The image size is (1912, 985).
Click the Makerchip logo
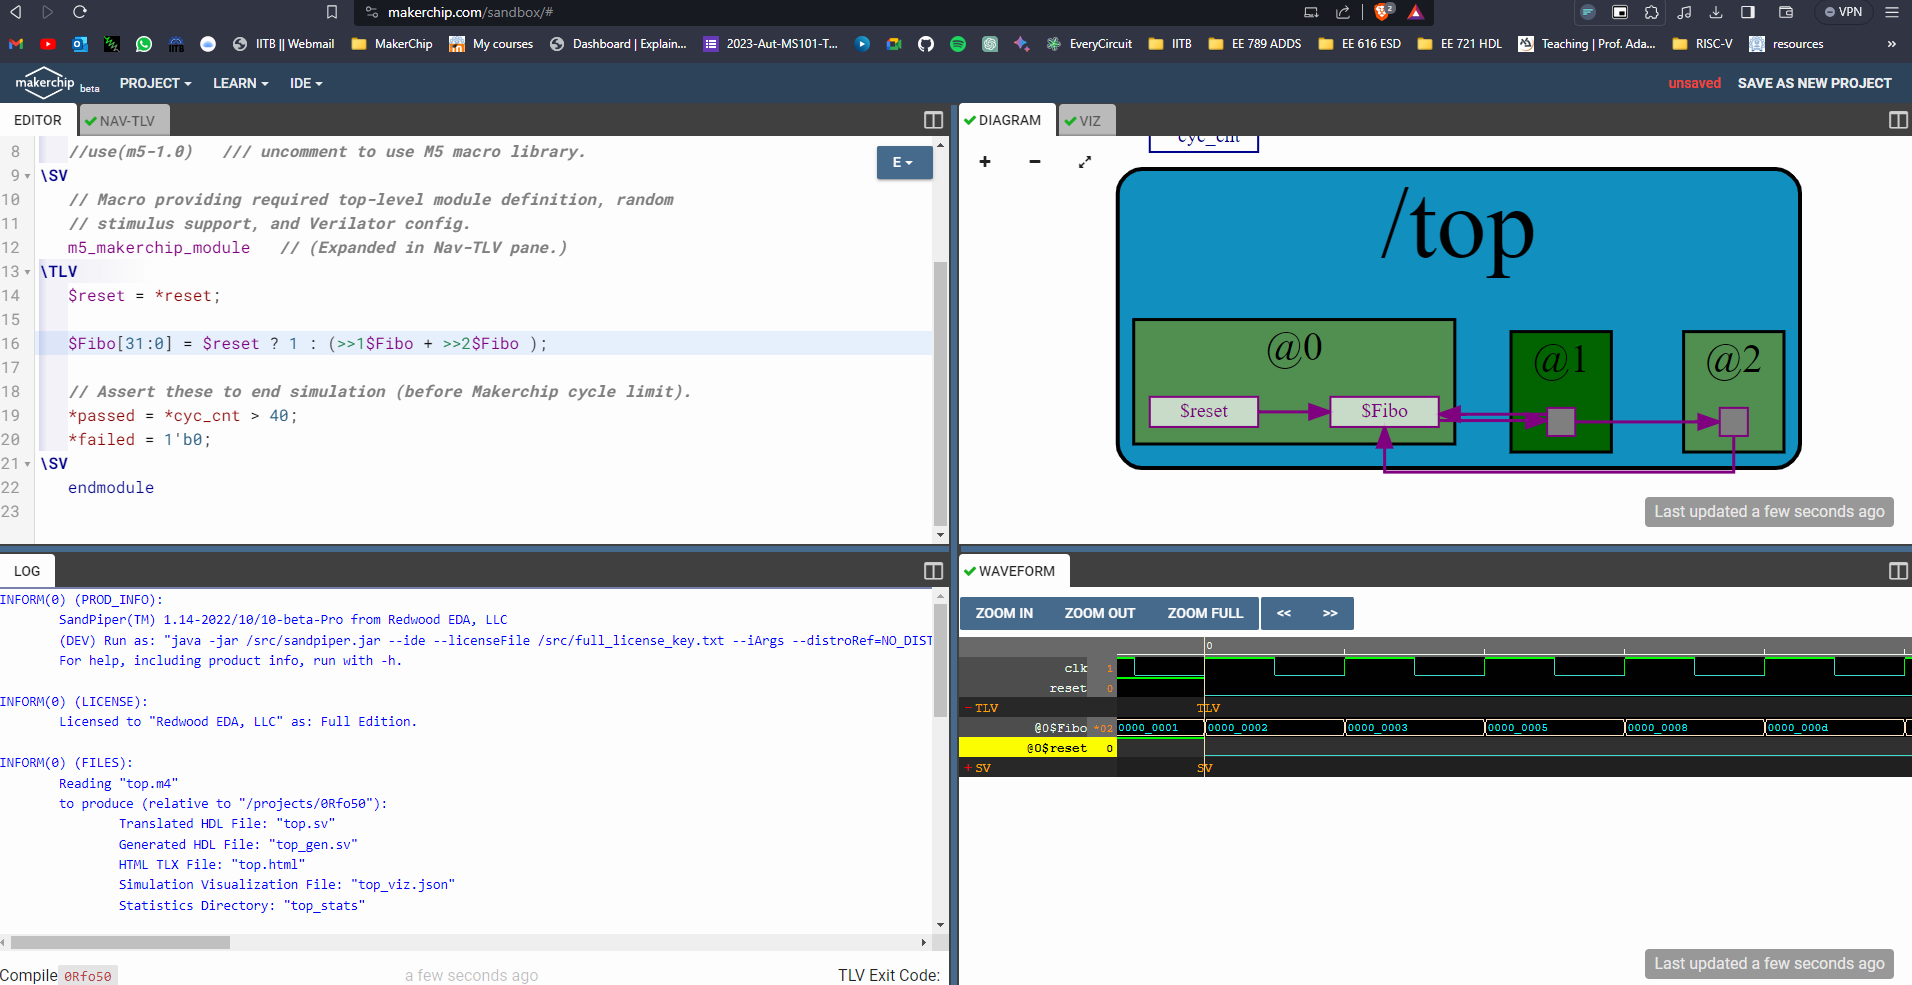coord(45,83)
